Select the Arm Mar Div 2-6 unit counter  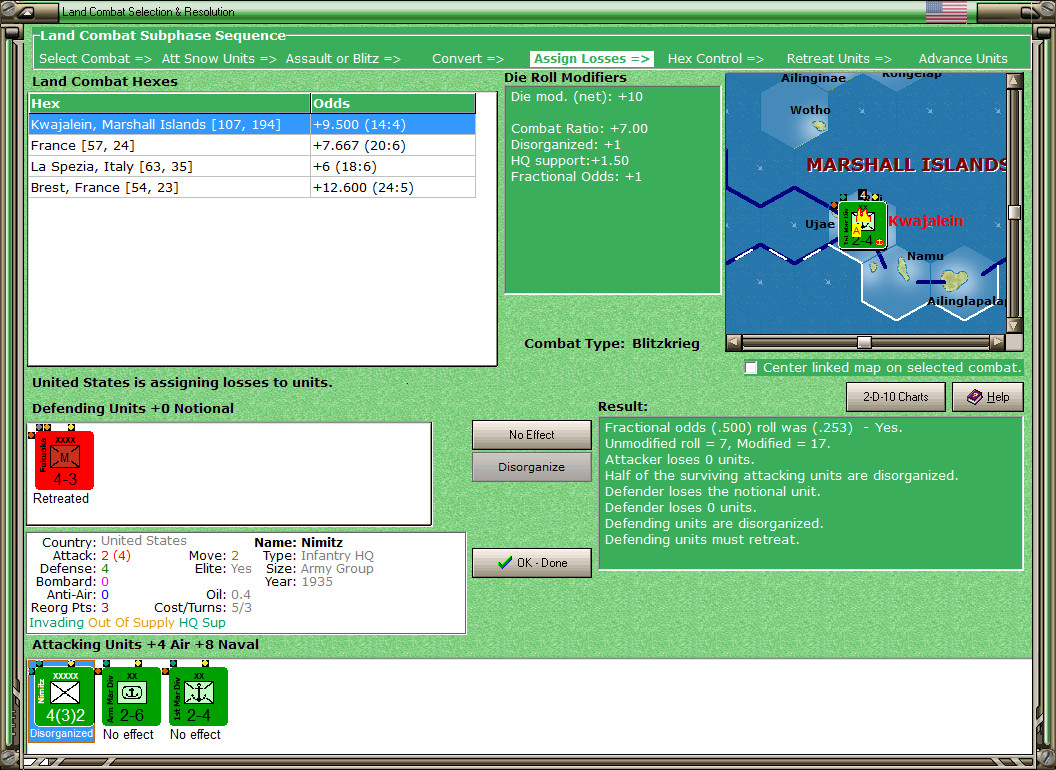tap(131, 696)
